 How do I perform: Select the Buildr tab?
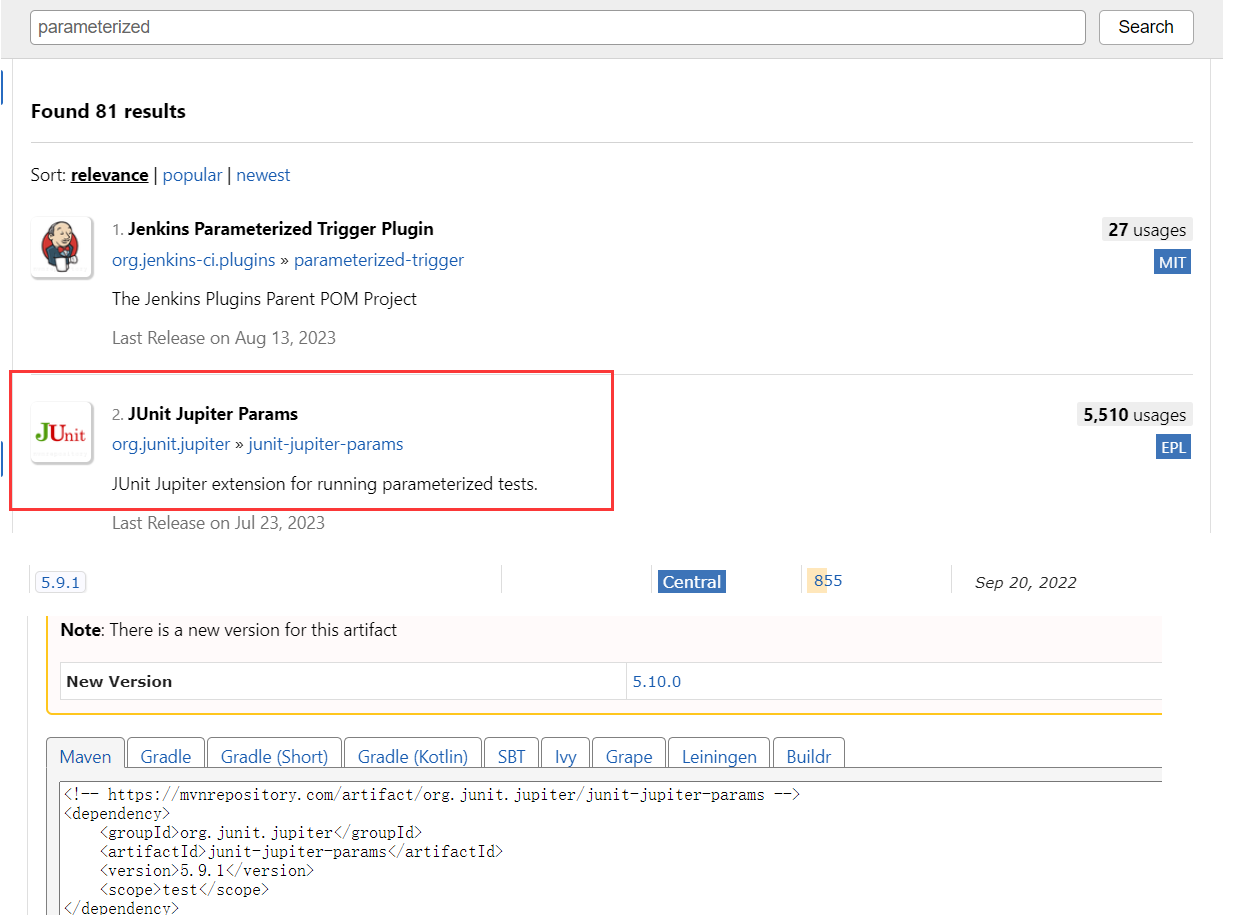(809, 756)
